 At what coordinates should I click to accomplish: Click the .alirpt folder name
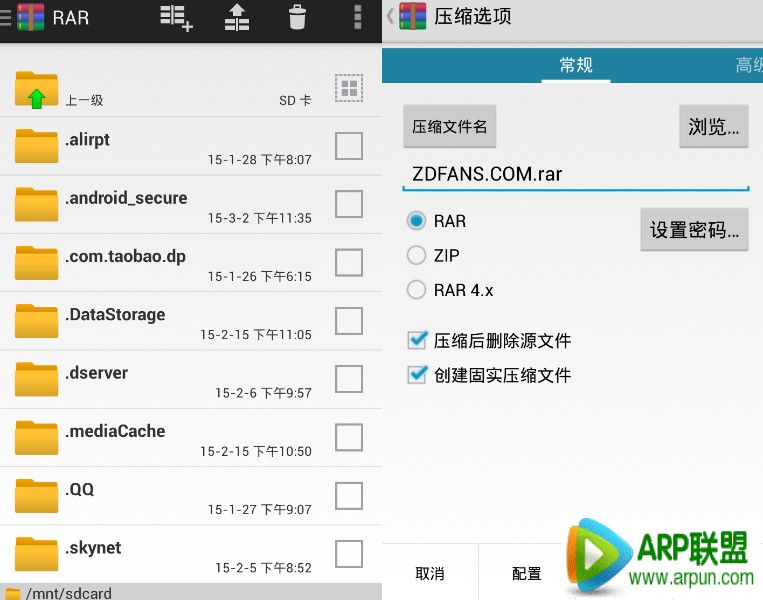(x=88, y=140)
